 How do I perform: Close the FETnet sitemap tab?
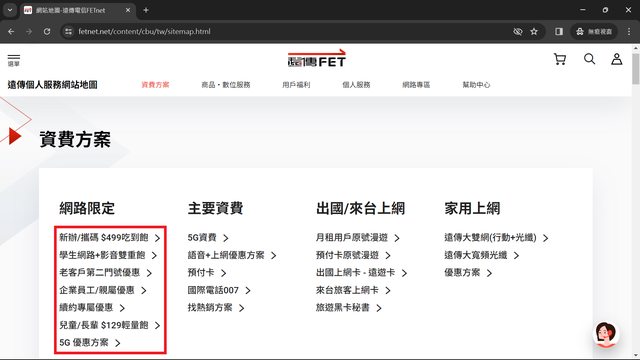click(x=128, y=10)
